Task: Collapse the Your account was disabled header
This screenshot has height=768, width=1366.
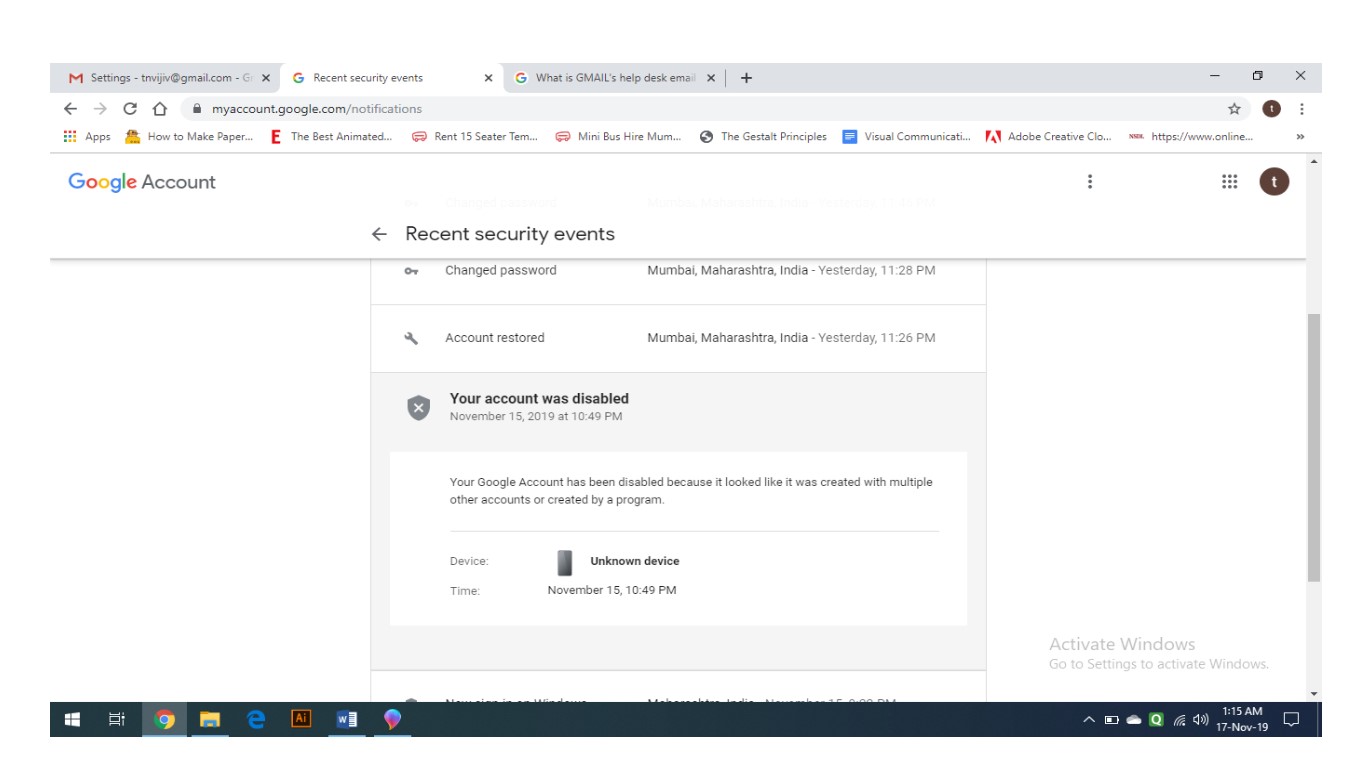Action: coord(678,407)
